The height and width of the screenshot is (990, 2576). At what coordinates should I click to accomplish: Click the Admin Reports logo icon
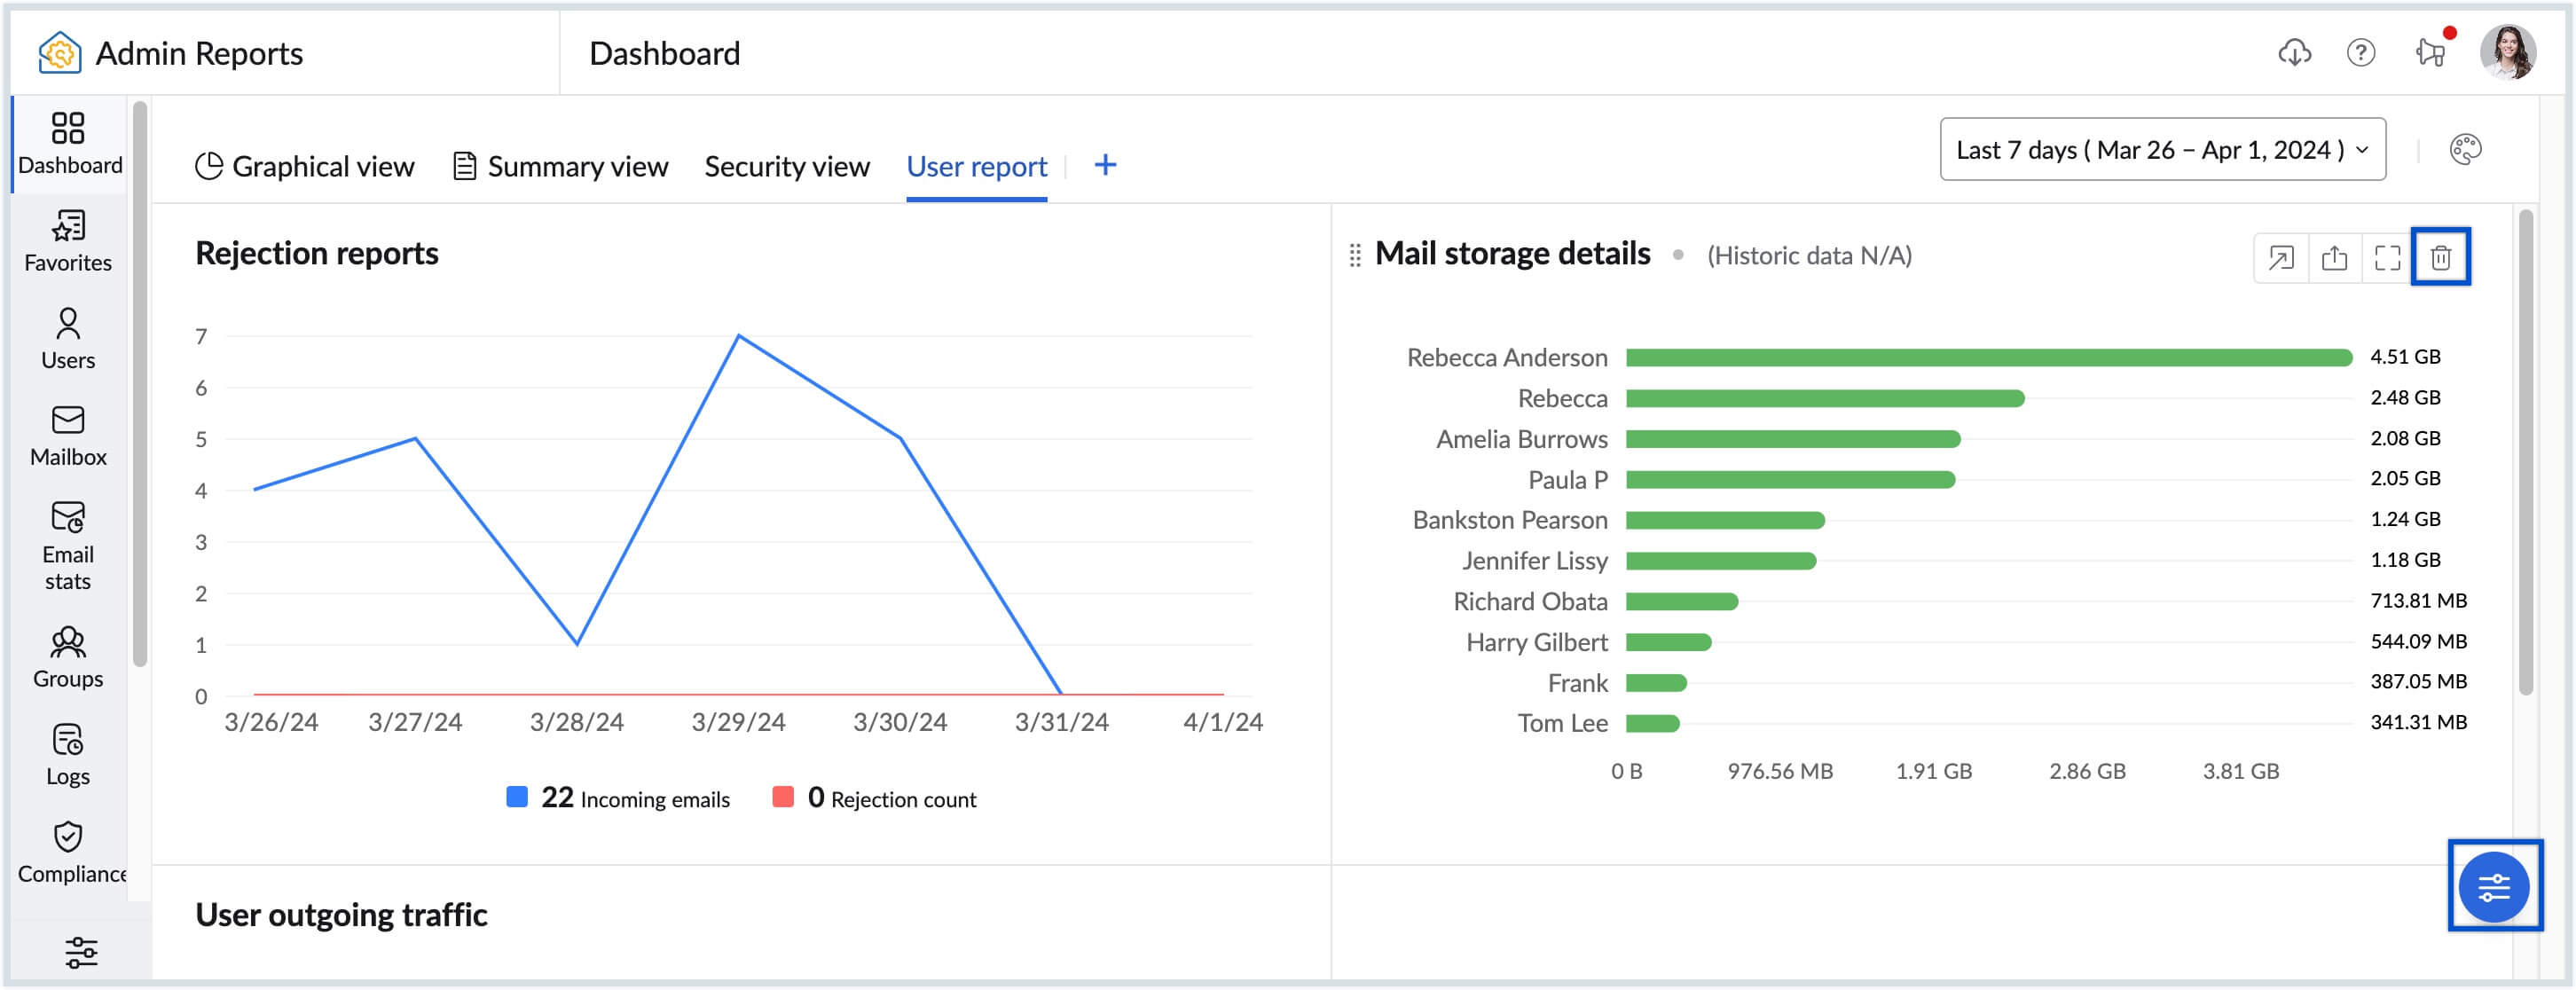click(59, 53)
